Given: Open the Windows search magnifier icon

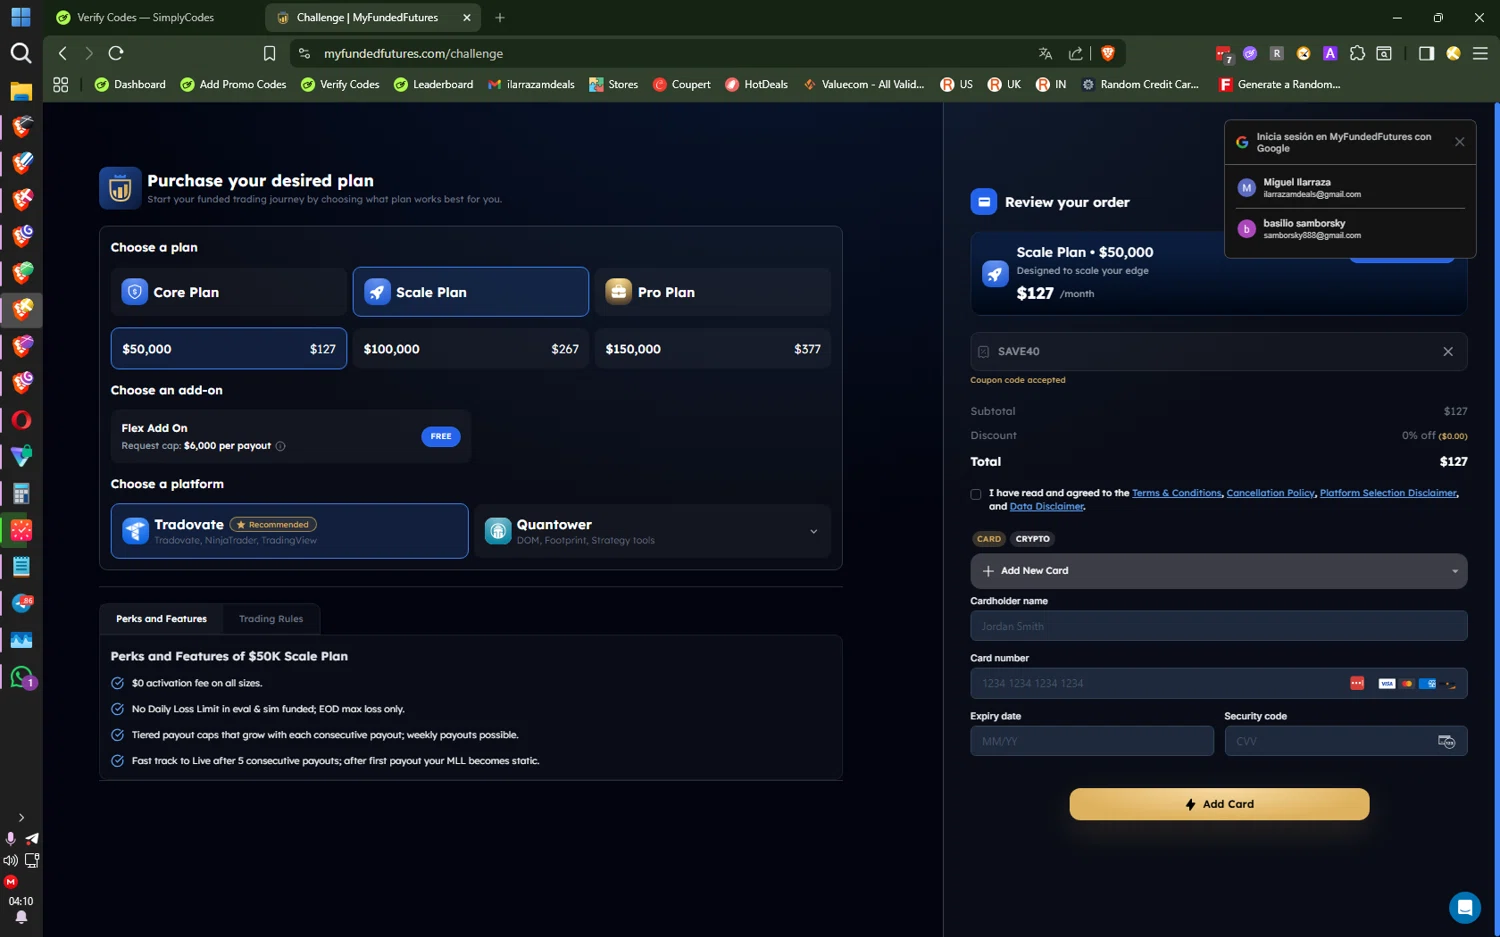Looking at the screenshot, I should (x=21, y=53).
